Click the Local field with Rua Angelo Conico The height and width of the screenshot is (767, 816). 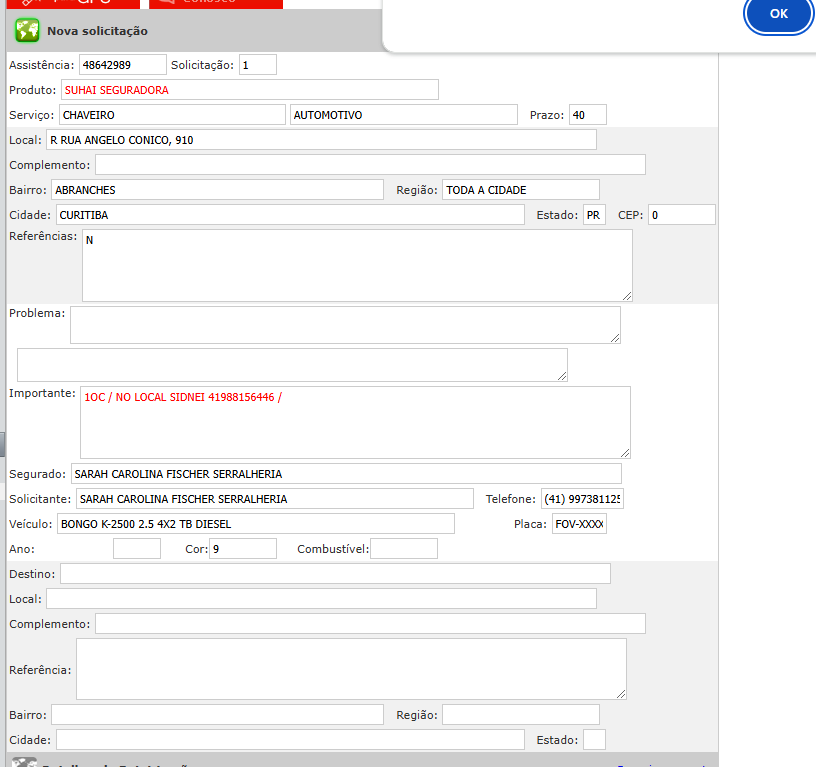click(x=321, y=140)
